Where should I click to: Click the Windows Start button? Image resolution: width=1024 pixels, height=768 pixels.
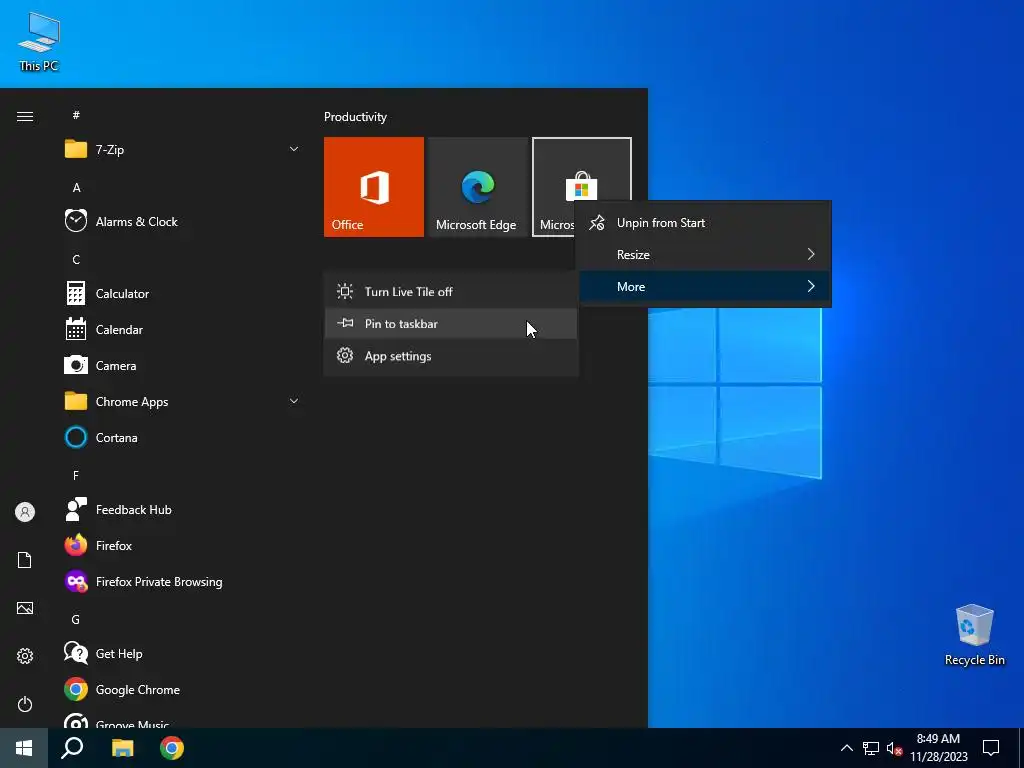click(x=24, y=748)
